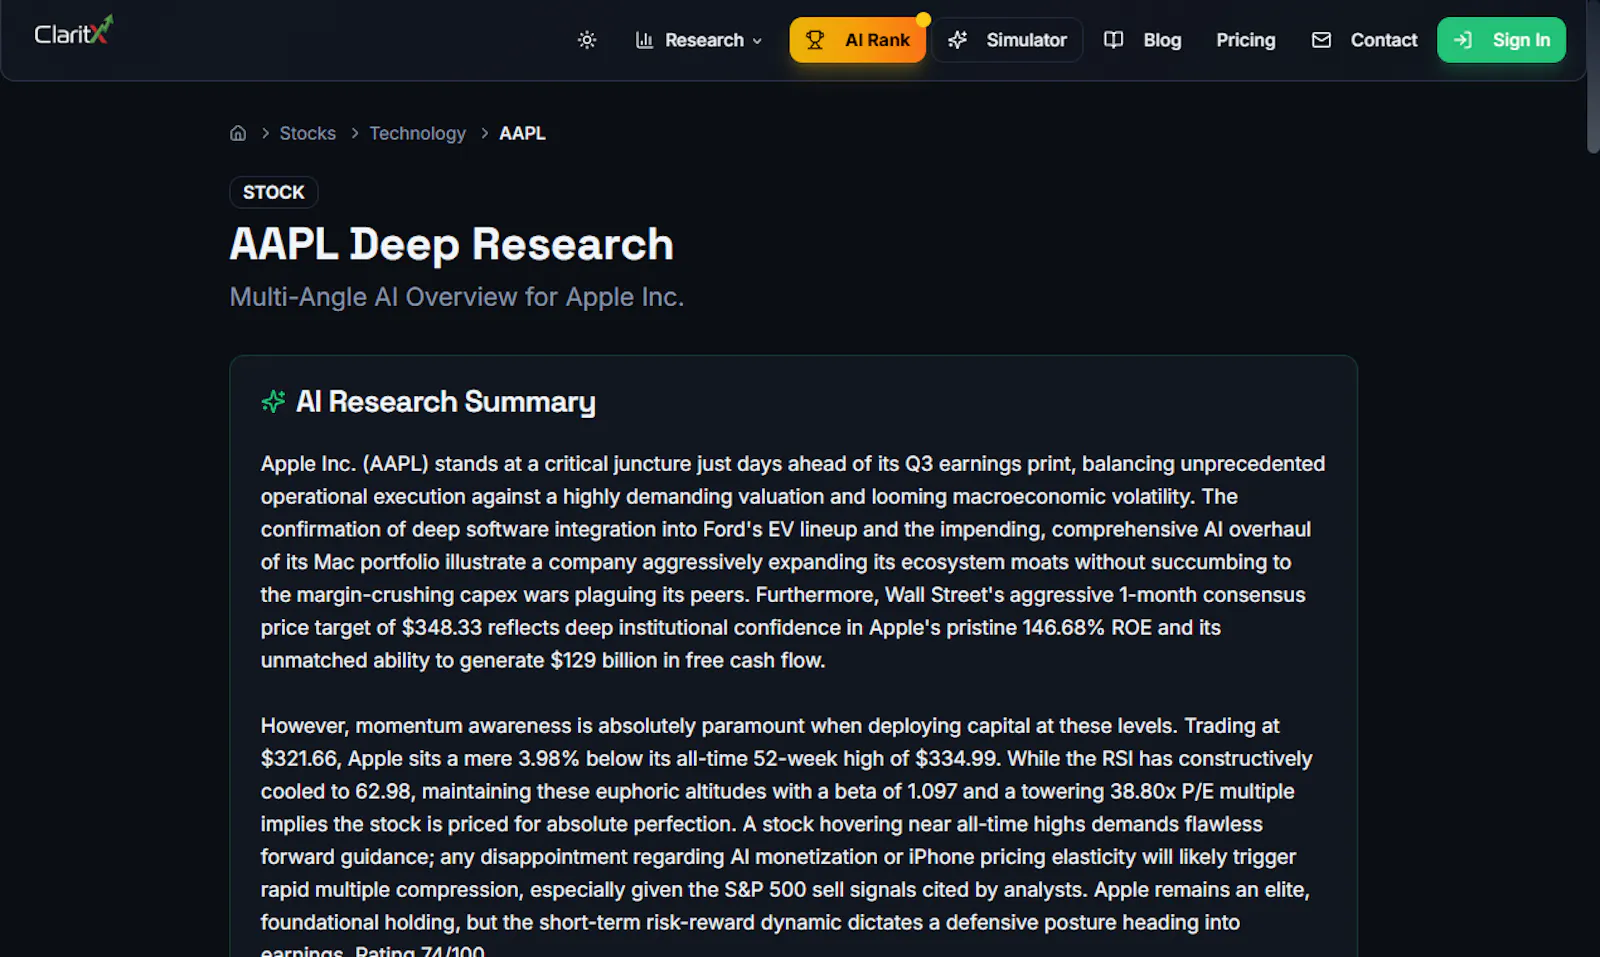Click the page vertical scrollbar thumb

point(1593,77)
